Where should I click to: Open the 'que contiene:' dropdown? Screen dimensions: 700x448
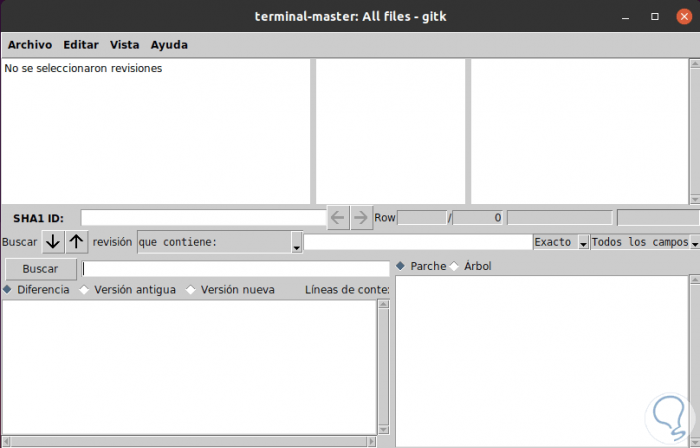[x=220, y=242]
